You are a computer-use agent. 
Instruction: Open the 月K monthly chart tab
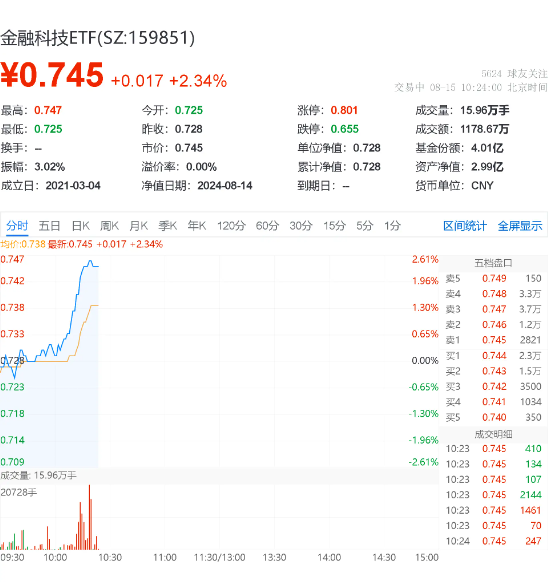point(139,226)
